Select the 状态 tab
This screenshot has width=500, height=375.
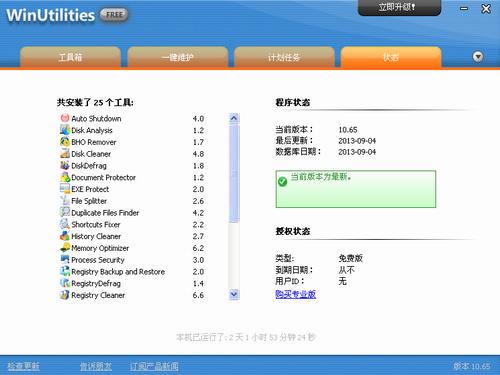click(391, 57)
